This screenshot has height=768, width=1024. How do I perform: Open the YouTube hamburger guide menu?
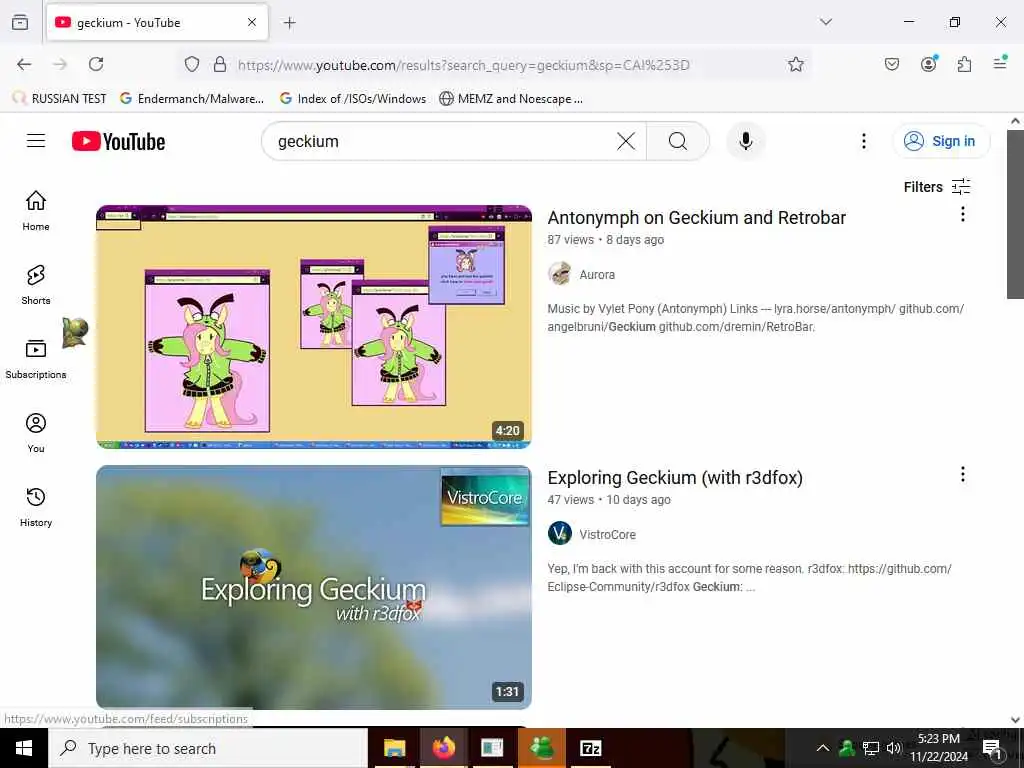tap(36, 141)
